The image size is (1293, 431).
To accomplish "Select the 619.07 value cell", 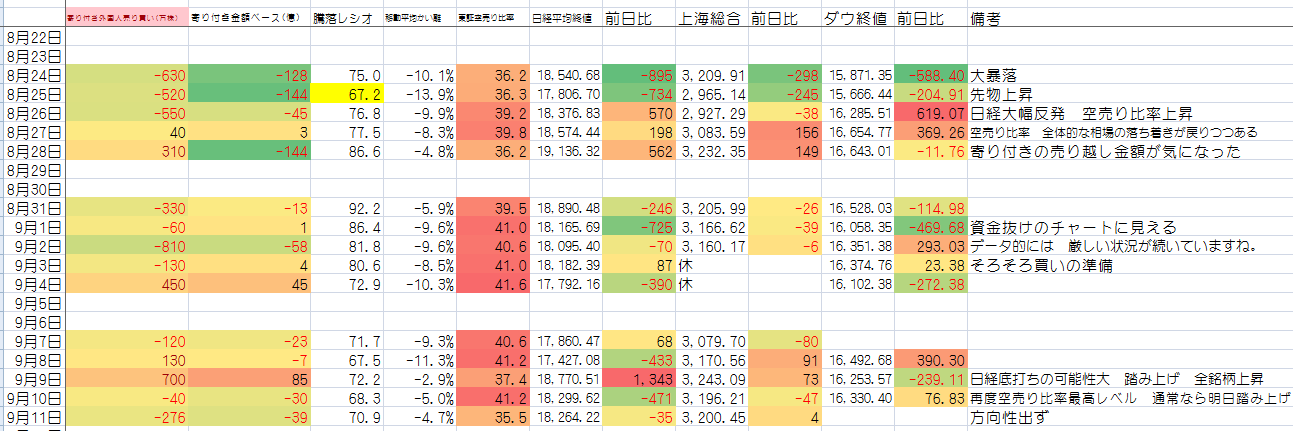I will point(931,113).
